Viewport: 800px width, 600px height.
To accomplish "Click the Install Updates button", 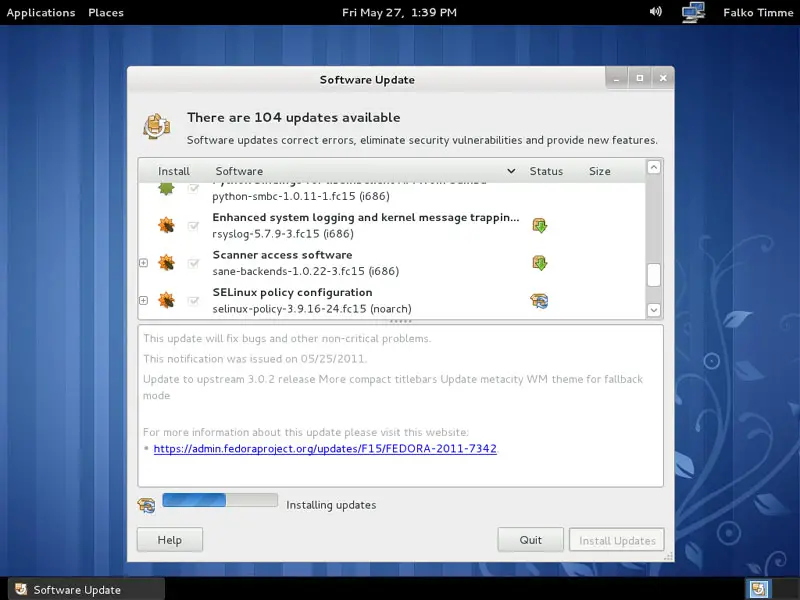I will 617,540.
